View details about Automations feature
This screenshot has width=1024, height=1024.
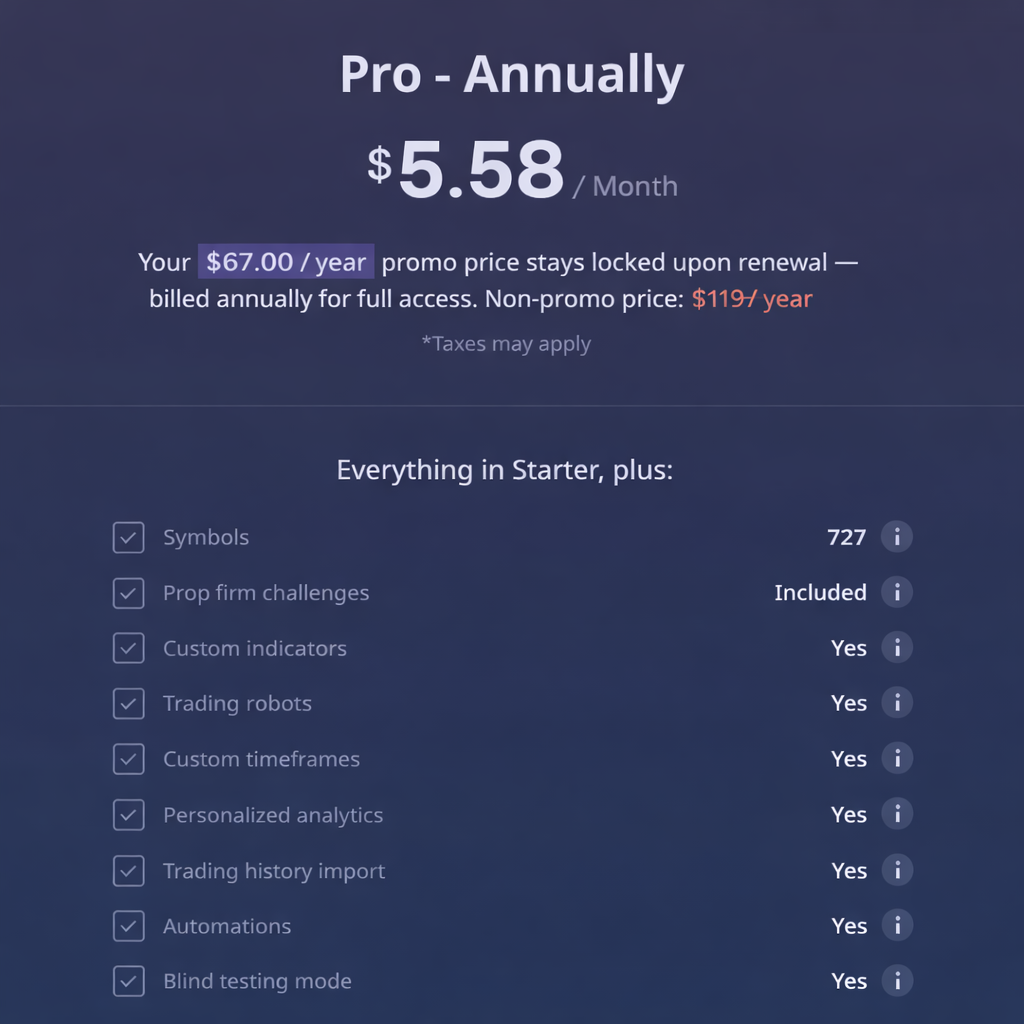(x=897, y=926)
